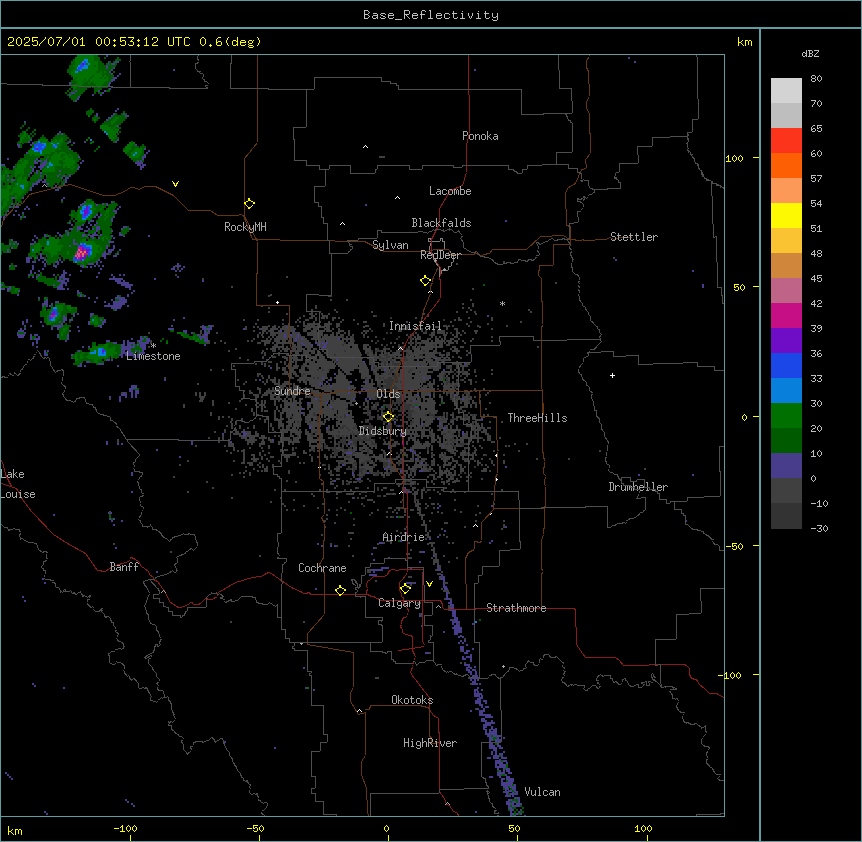
Task: Click the -50 value on the right km axis
Action: click(734, 546)
